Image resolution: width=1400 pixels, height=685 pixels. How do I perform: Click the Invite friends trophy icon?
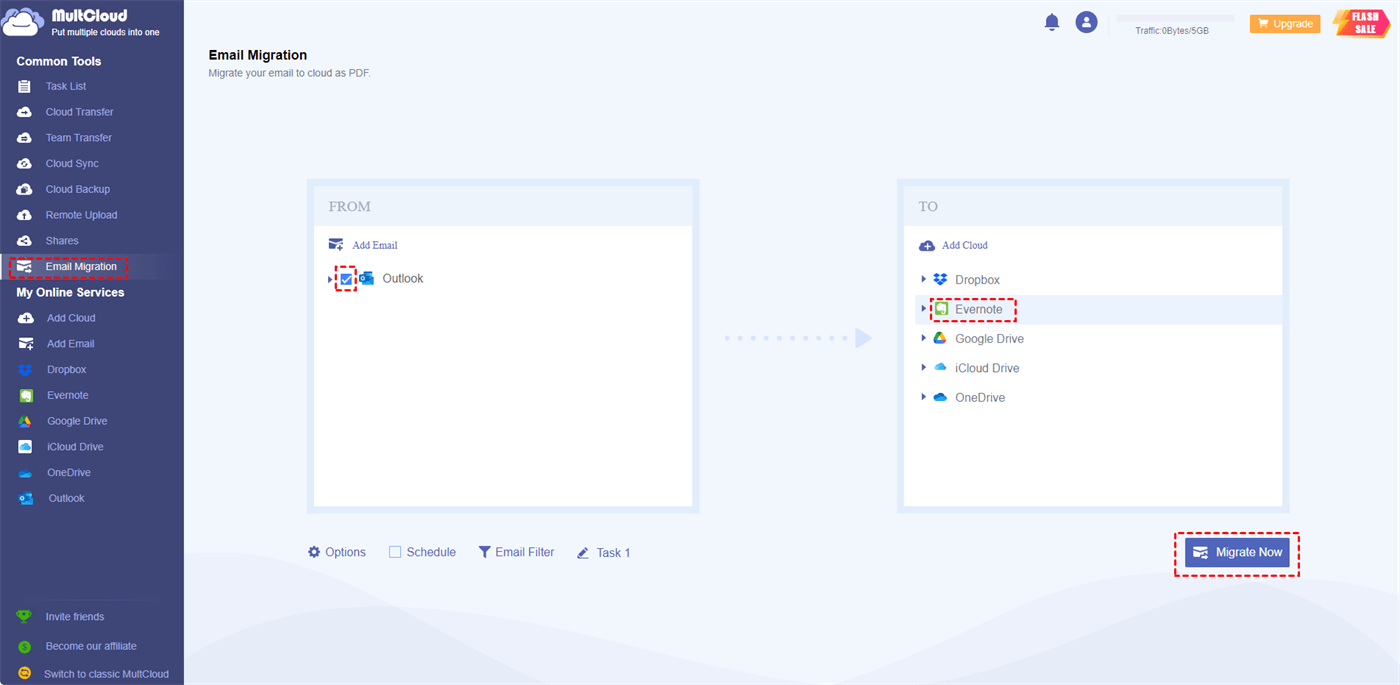tap(24, 617)
